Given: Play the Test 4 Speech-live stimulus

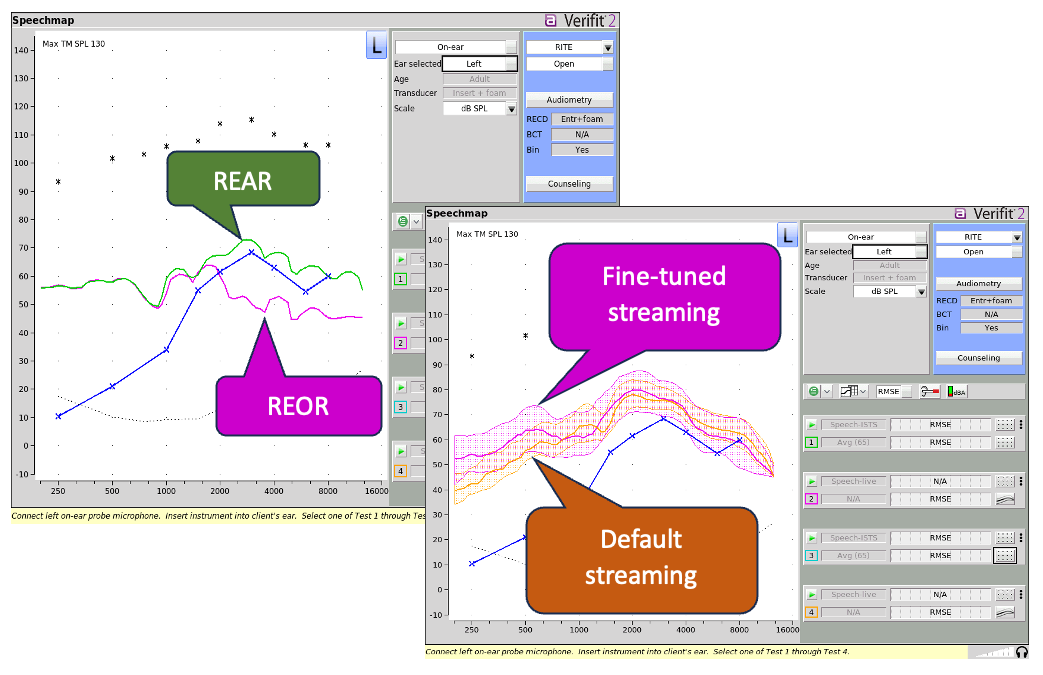Looking at the screenshot, I should (x=812, y=595).
